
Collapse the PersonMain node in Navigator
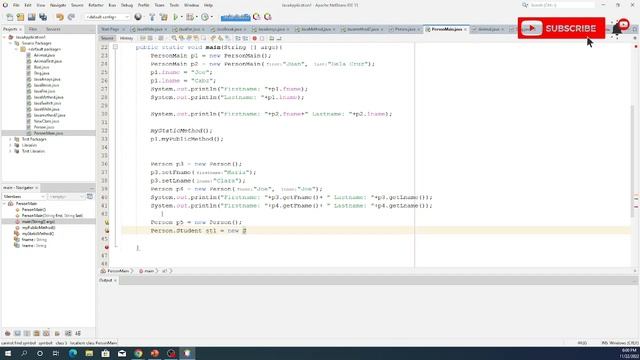click(5, 203)
